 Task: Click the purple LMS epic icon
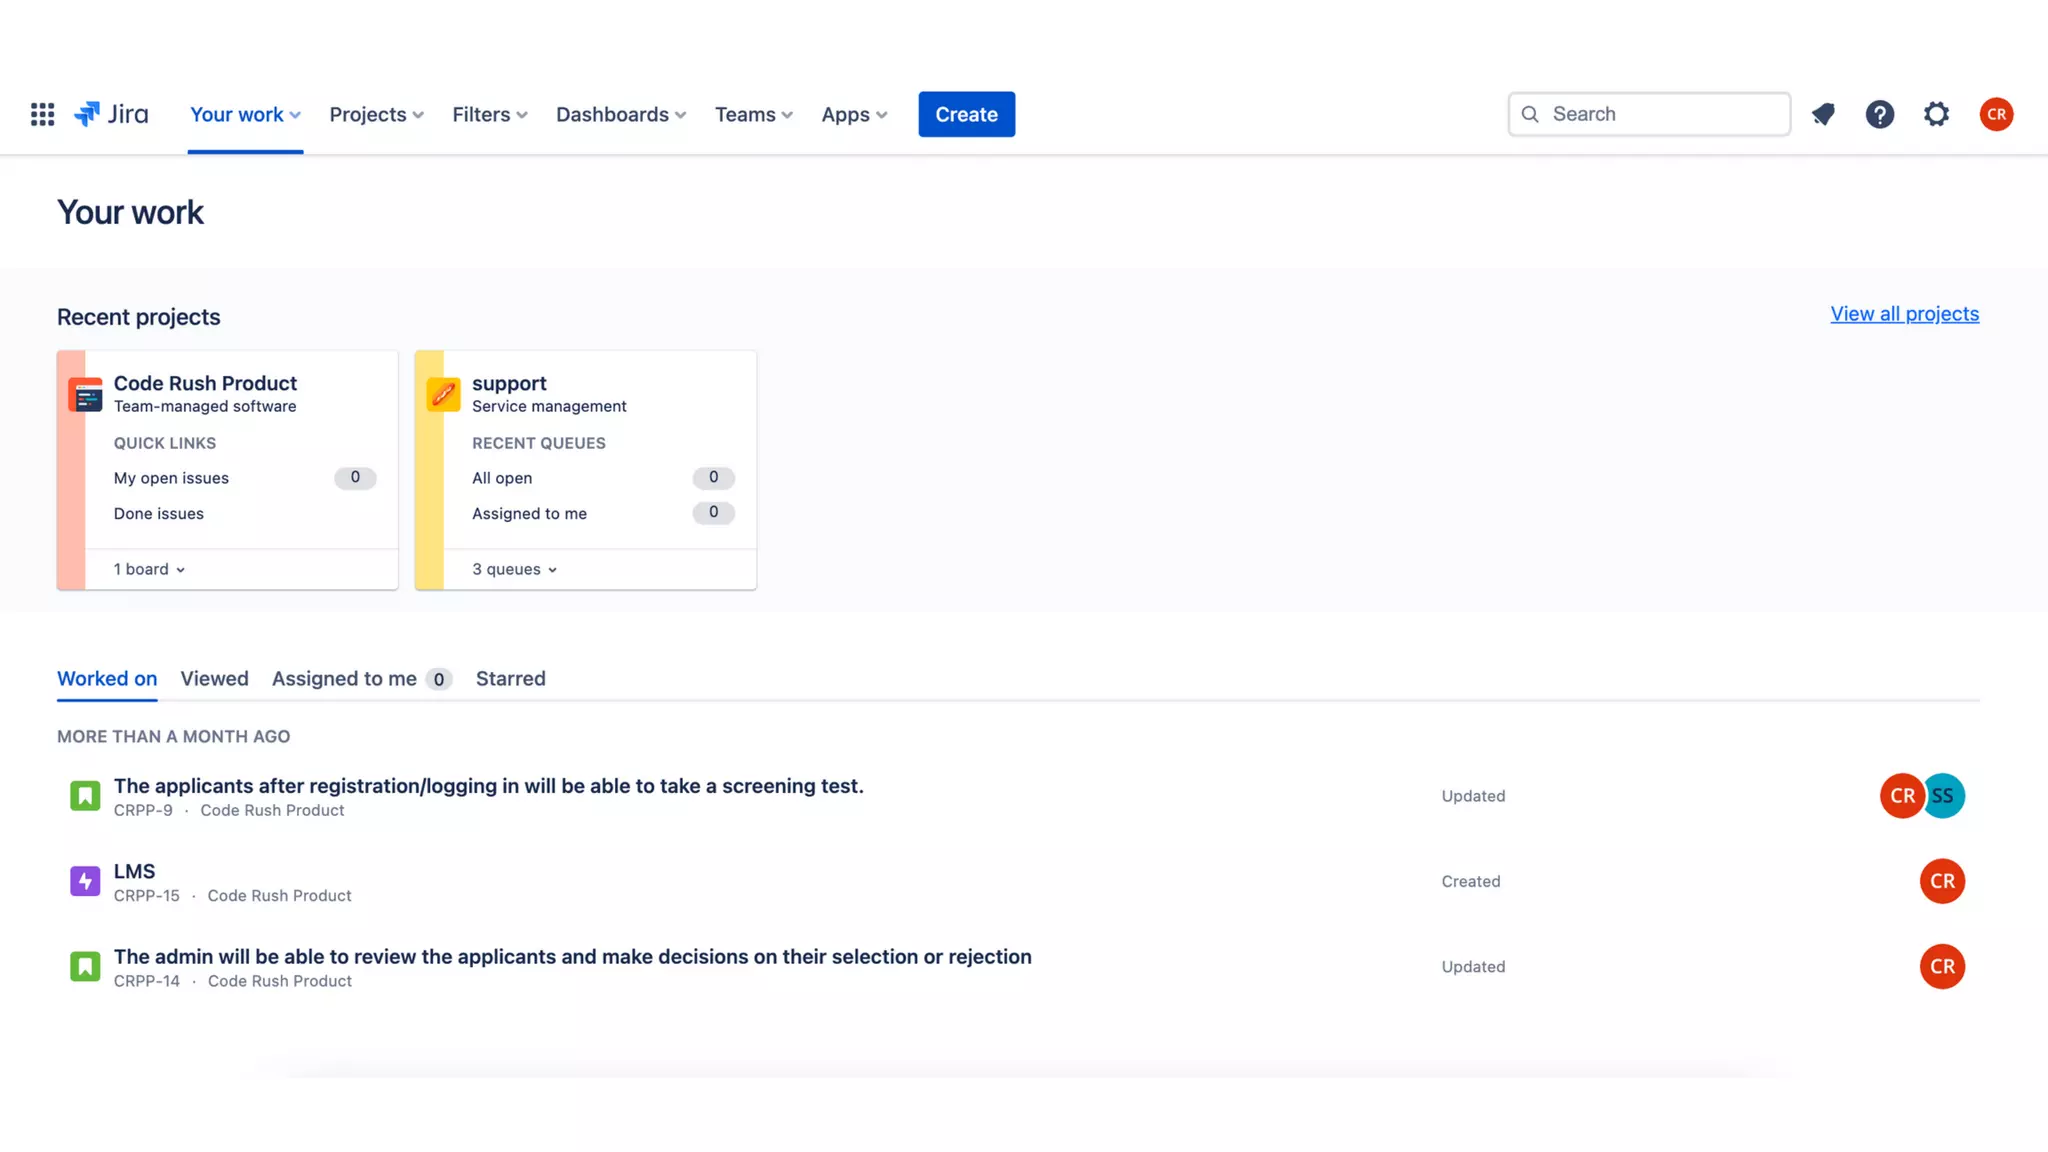[85, 881]
